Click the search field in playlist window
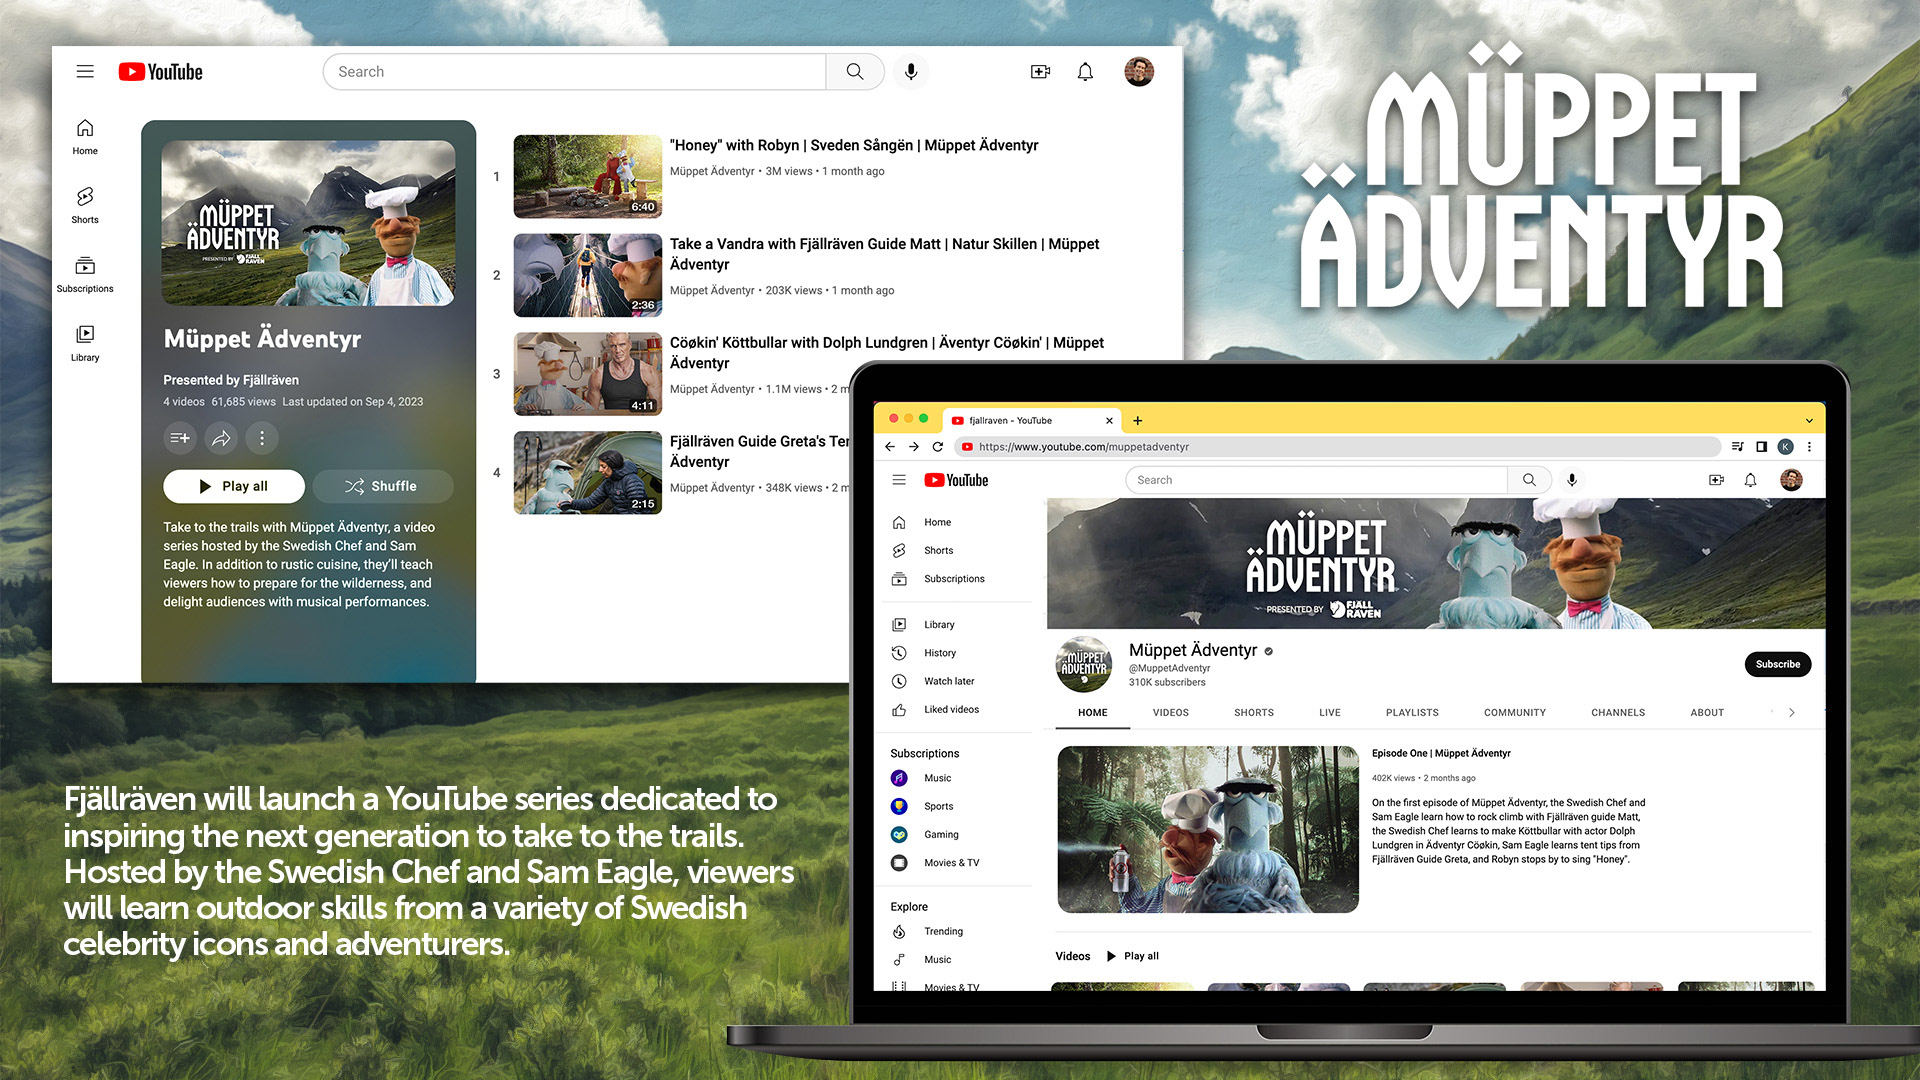1920x1080 pixels. pos(574,72)
